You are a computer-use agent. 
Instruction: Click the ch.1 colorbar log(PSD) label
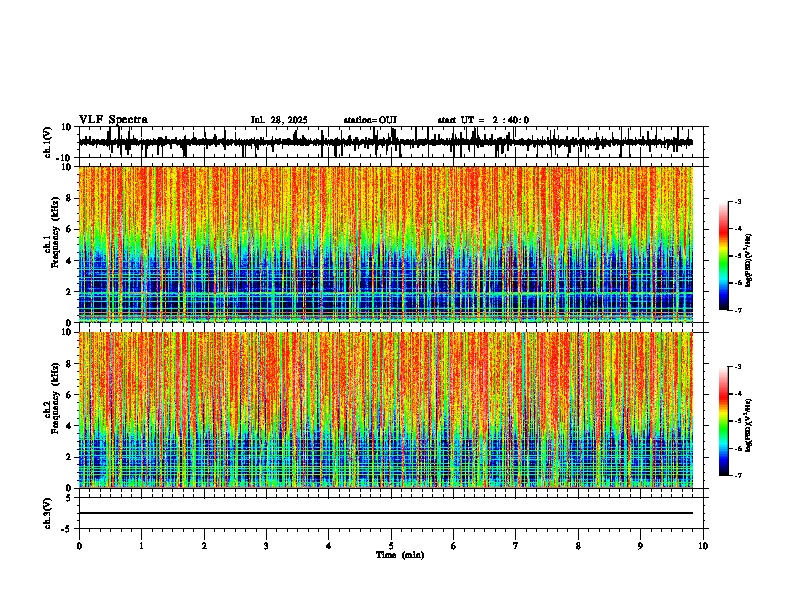[748, 260]
